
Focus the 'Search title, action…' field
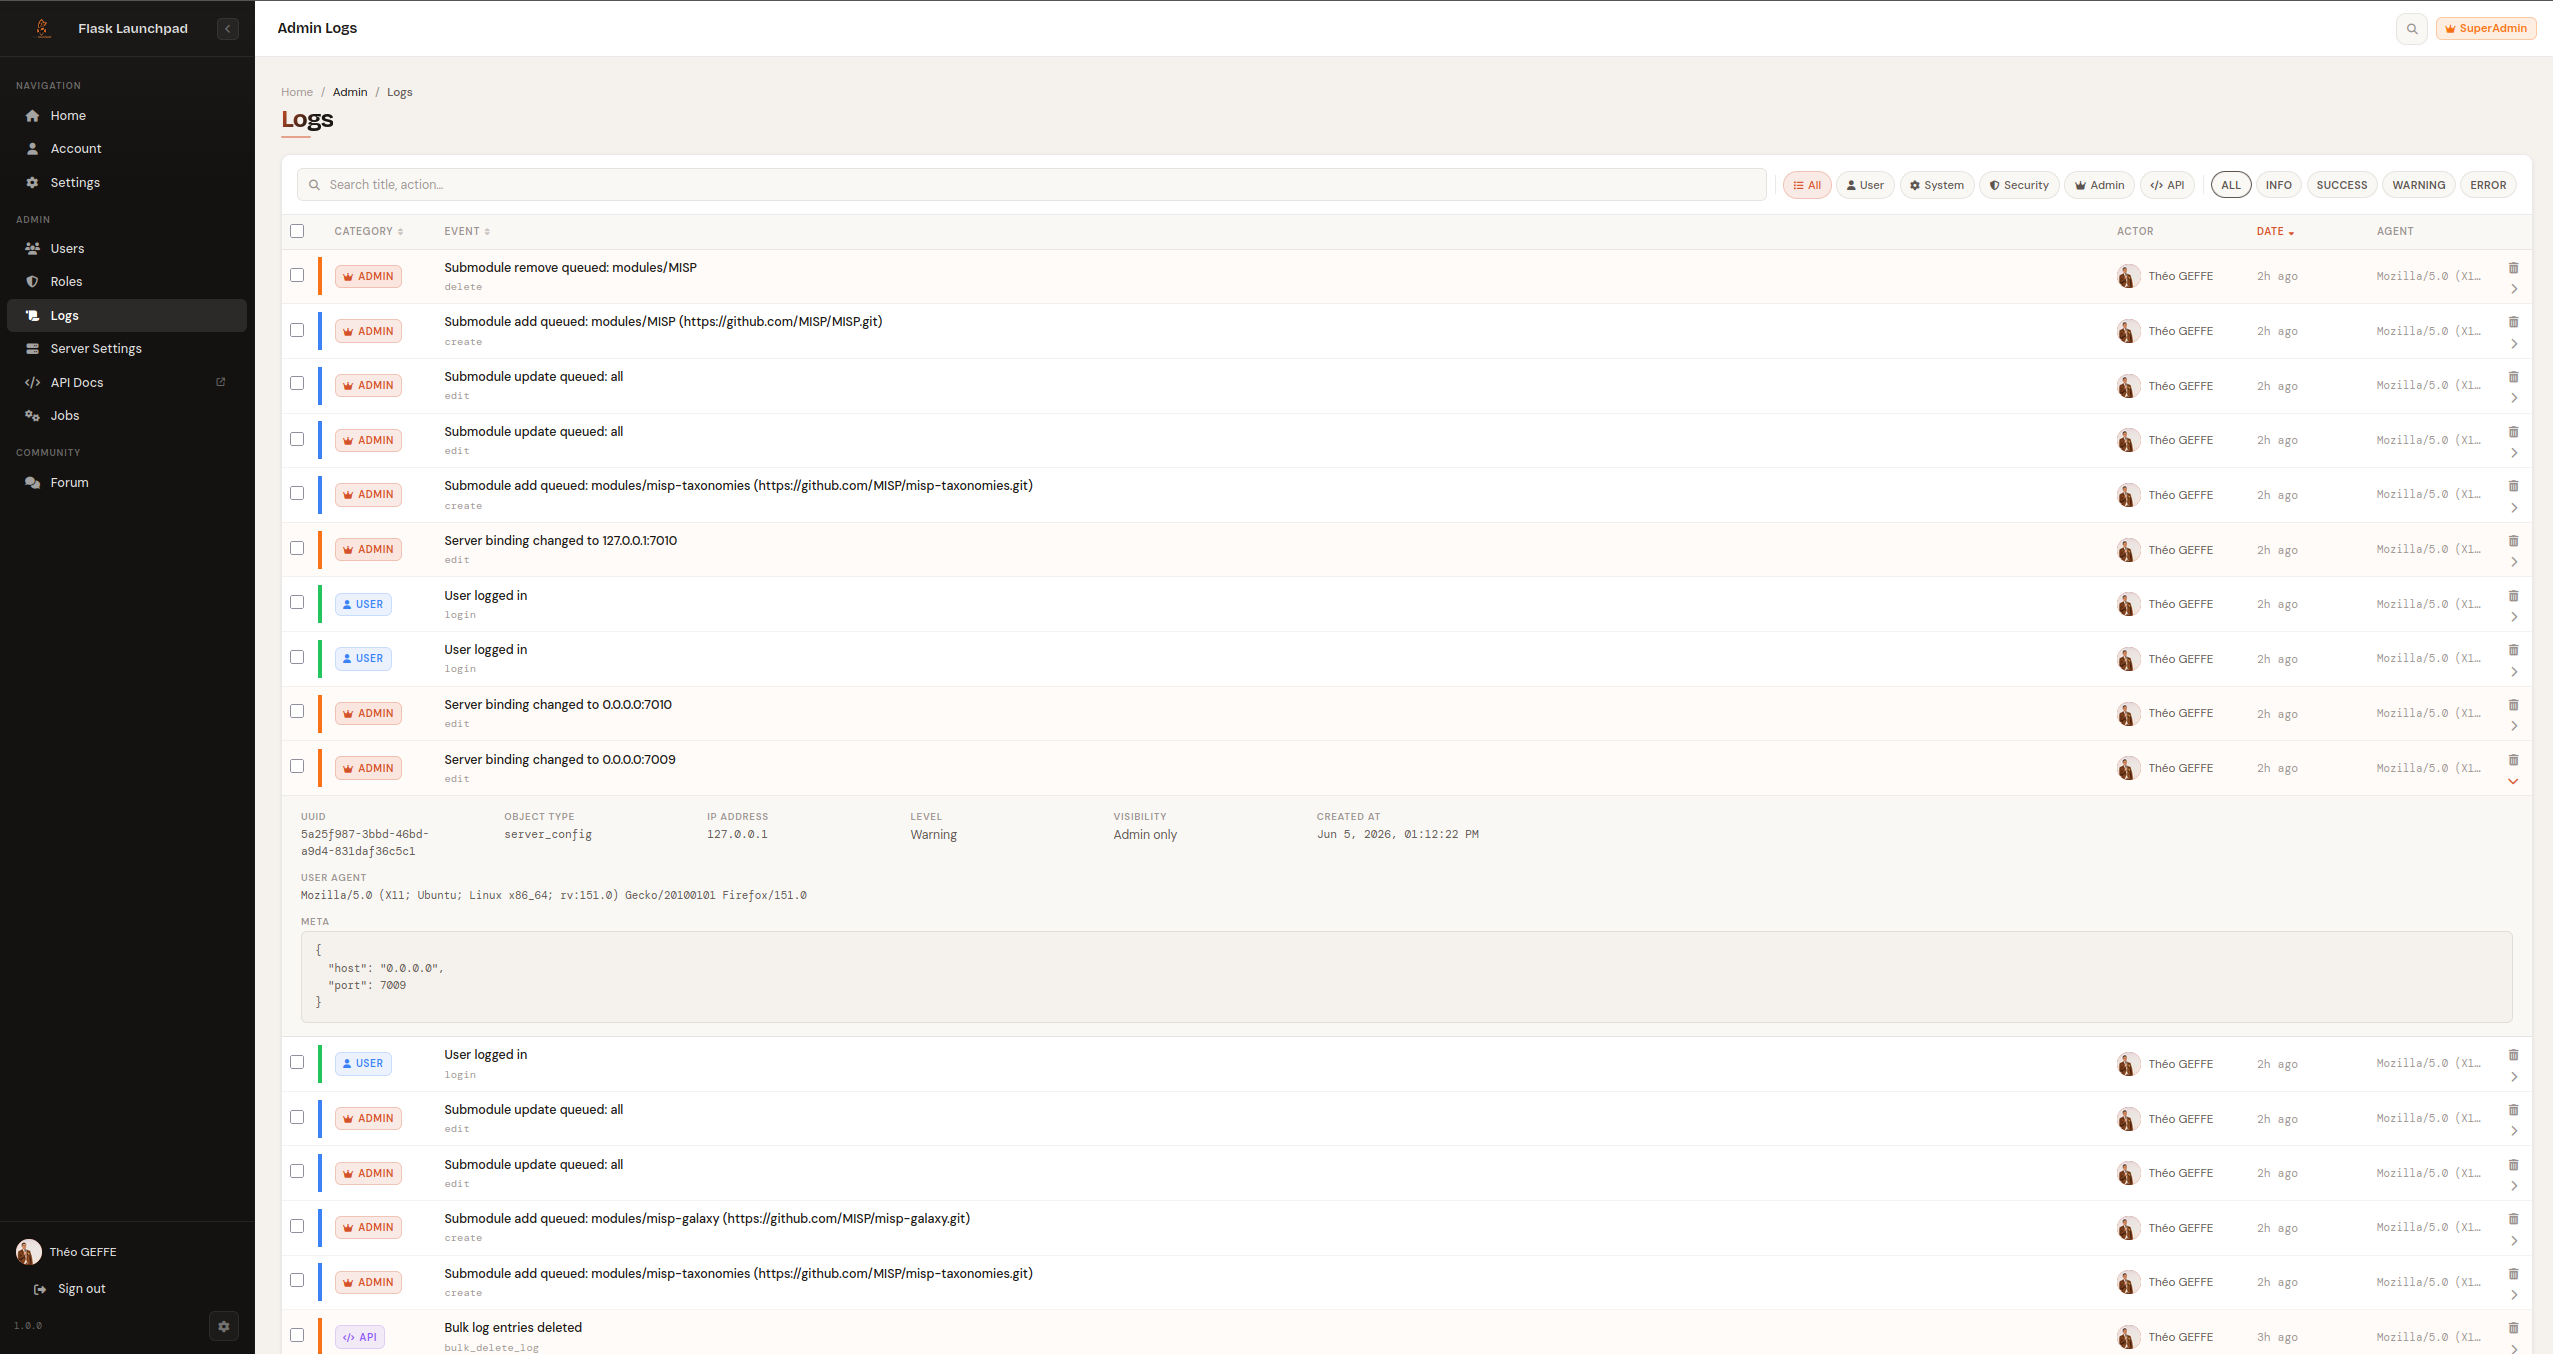pyautogui.click(x=1031, y=185)
